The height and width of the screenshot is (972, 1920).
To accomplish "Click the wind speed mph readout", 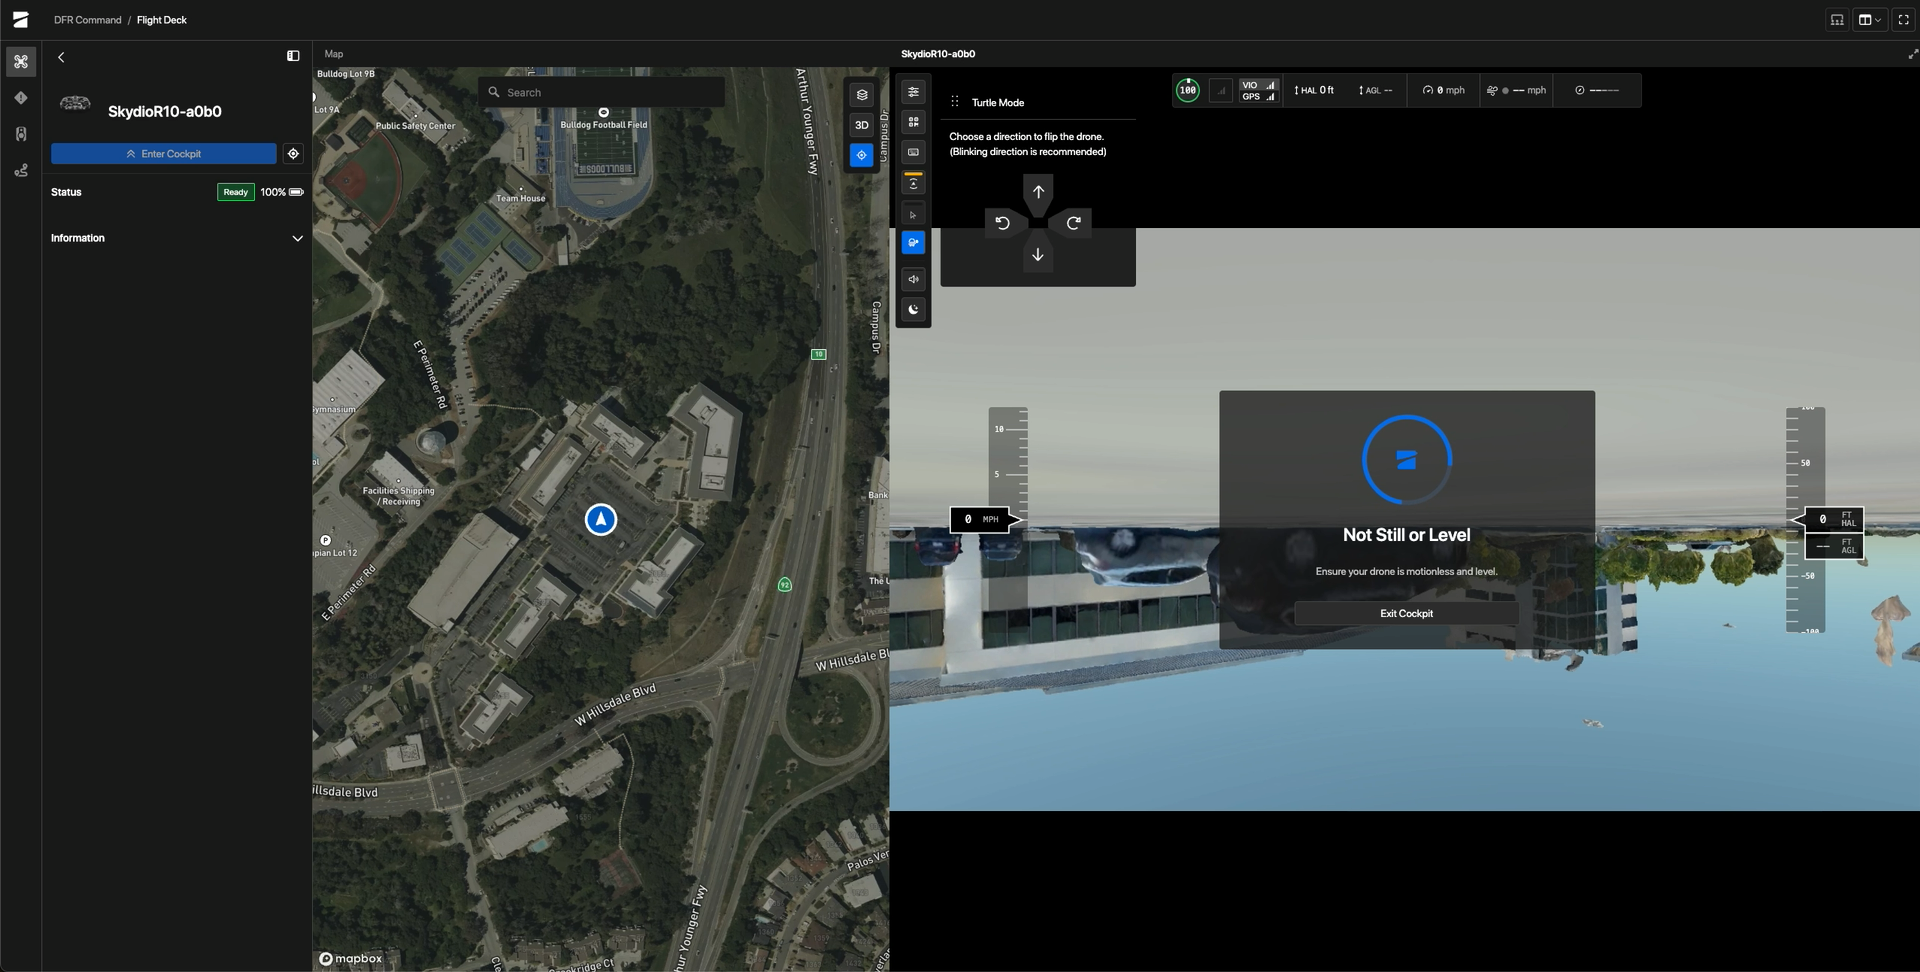I will click(1516, 90).
